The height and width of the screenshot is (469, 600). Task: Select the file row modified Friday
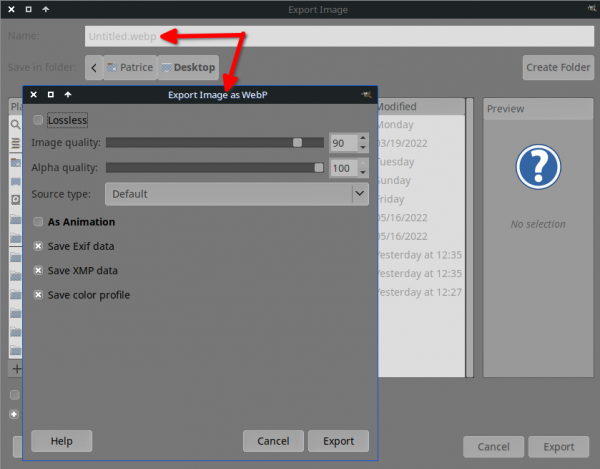pos(421,199)
